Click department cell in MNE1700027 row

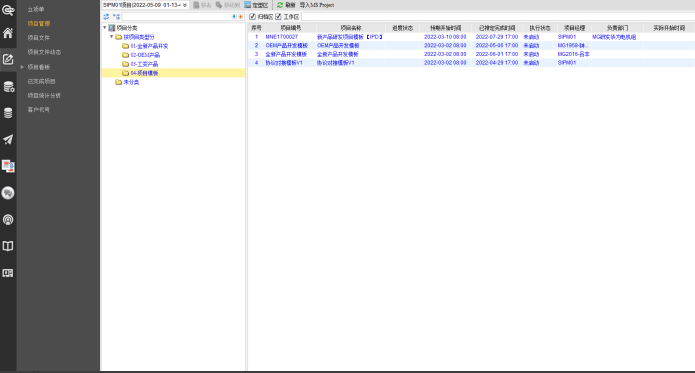tap(614, 37)
